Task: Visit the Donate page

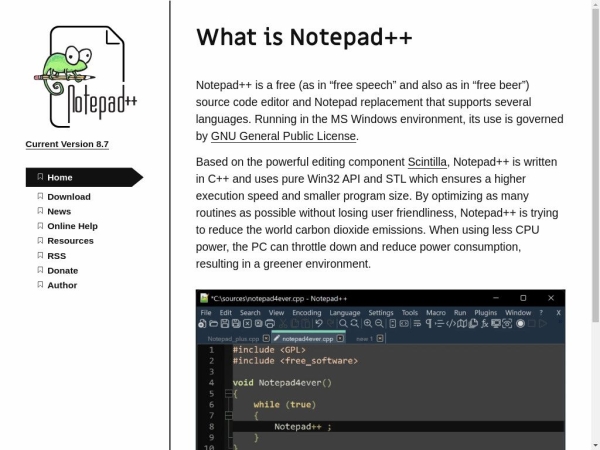Action: click(63, 271)
